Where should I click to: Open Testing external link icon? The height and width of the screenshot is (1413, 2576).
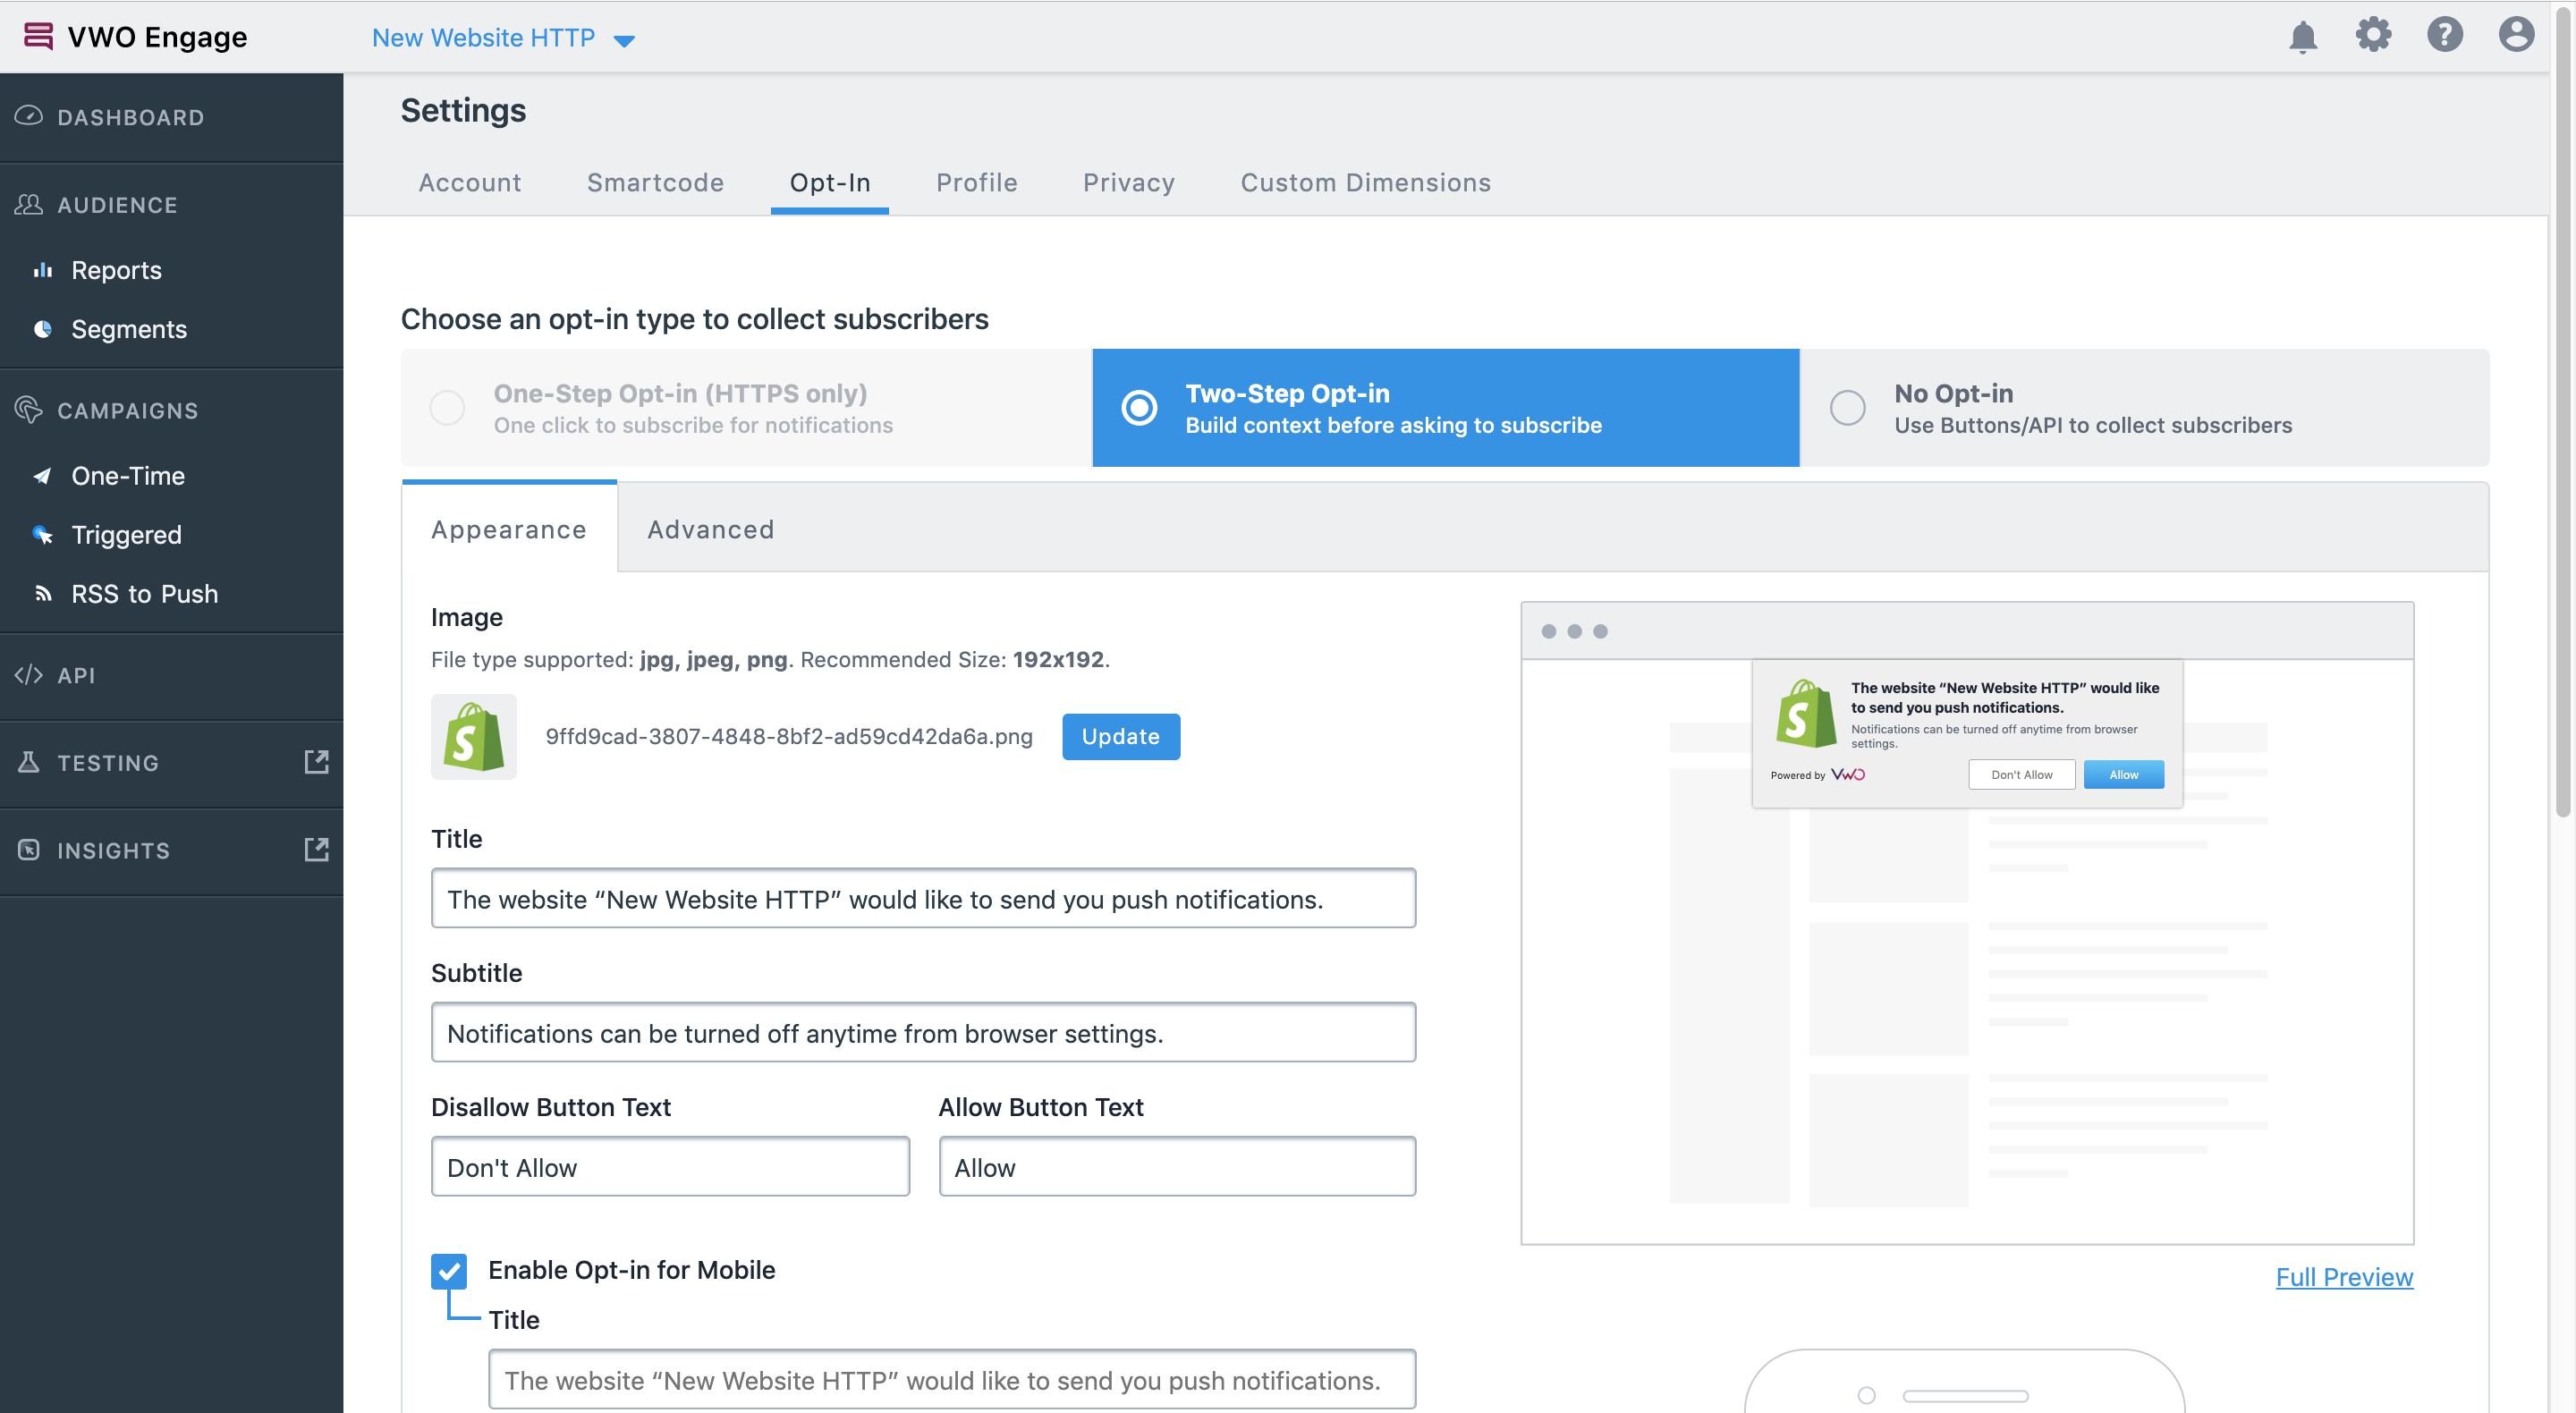click(316, 762)
